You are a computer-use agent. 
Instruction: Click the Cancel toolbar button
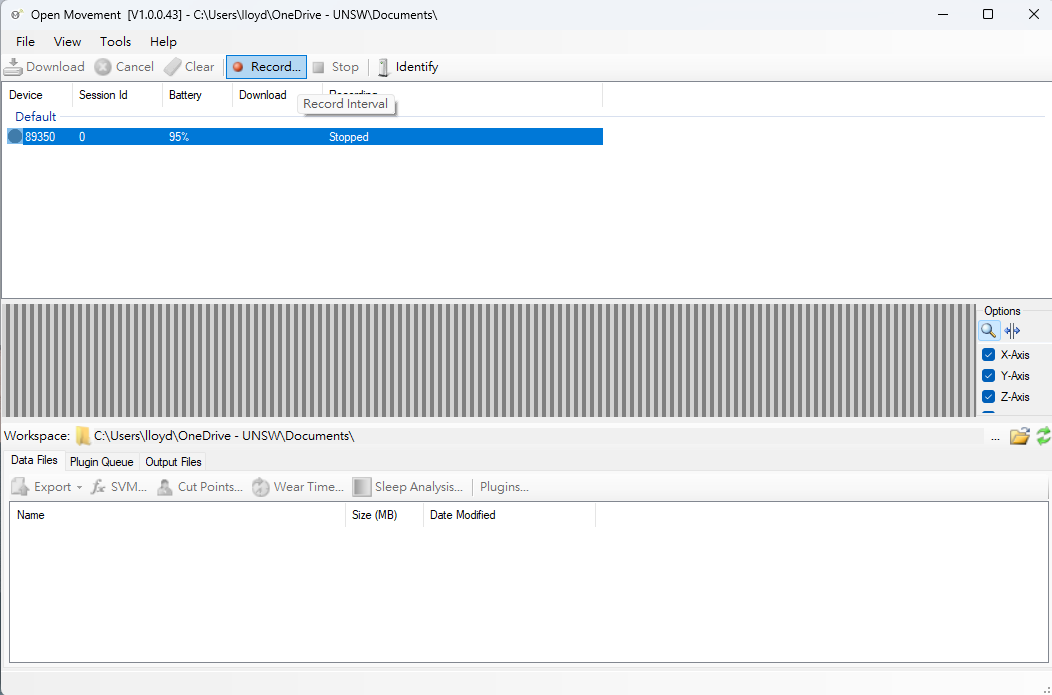tap(124, 66)
